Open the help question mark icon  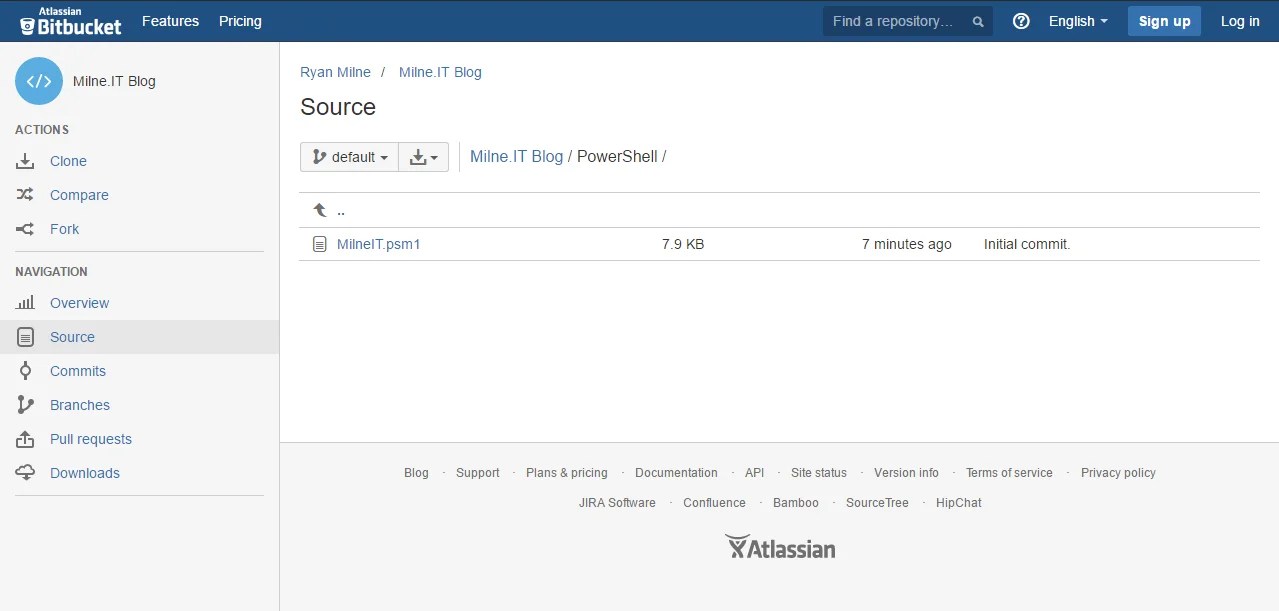(1021, 21)
